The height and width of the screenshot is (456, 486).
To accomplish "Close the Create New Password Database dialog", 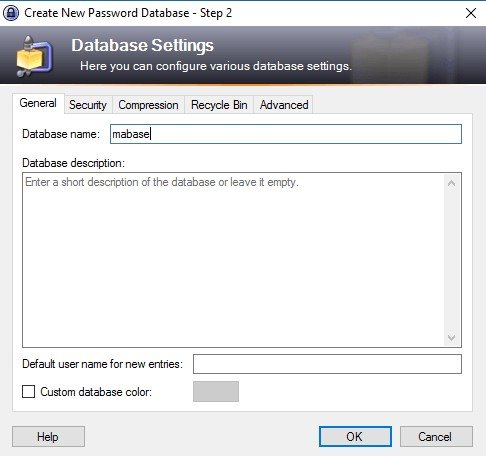I will tap(471, 13).
